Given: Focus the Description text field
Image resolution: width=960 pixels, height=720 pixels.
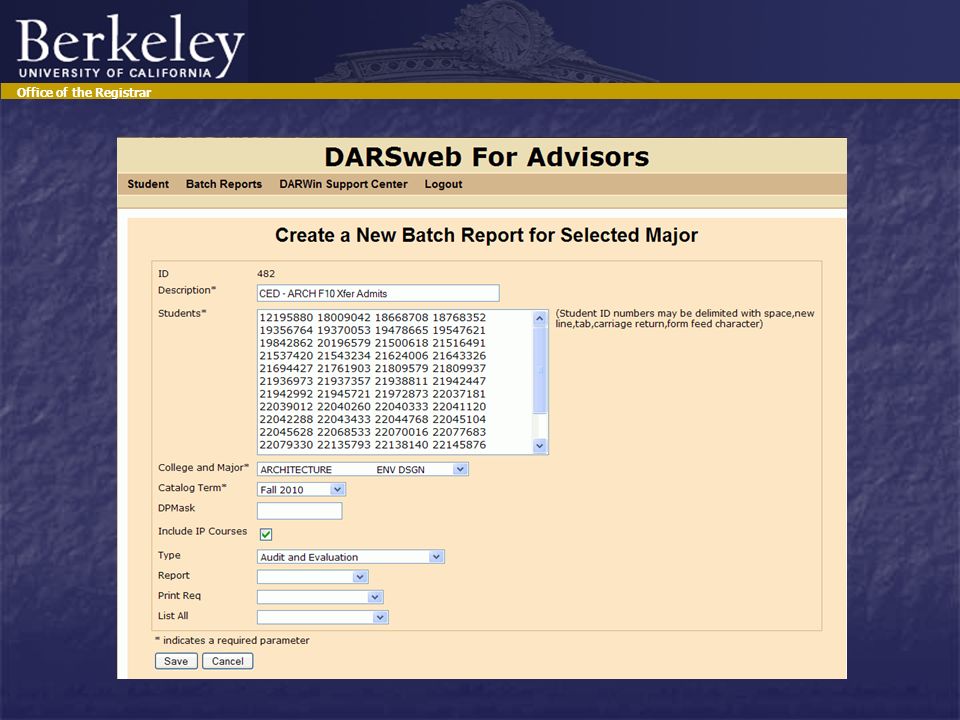Looking at the screenshot, I should pos(378,293).
